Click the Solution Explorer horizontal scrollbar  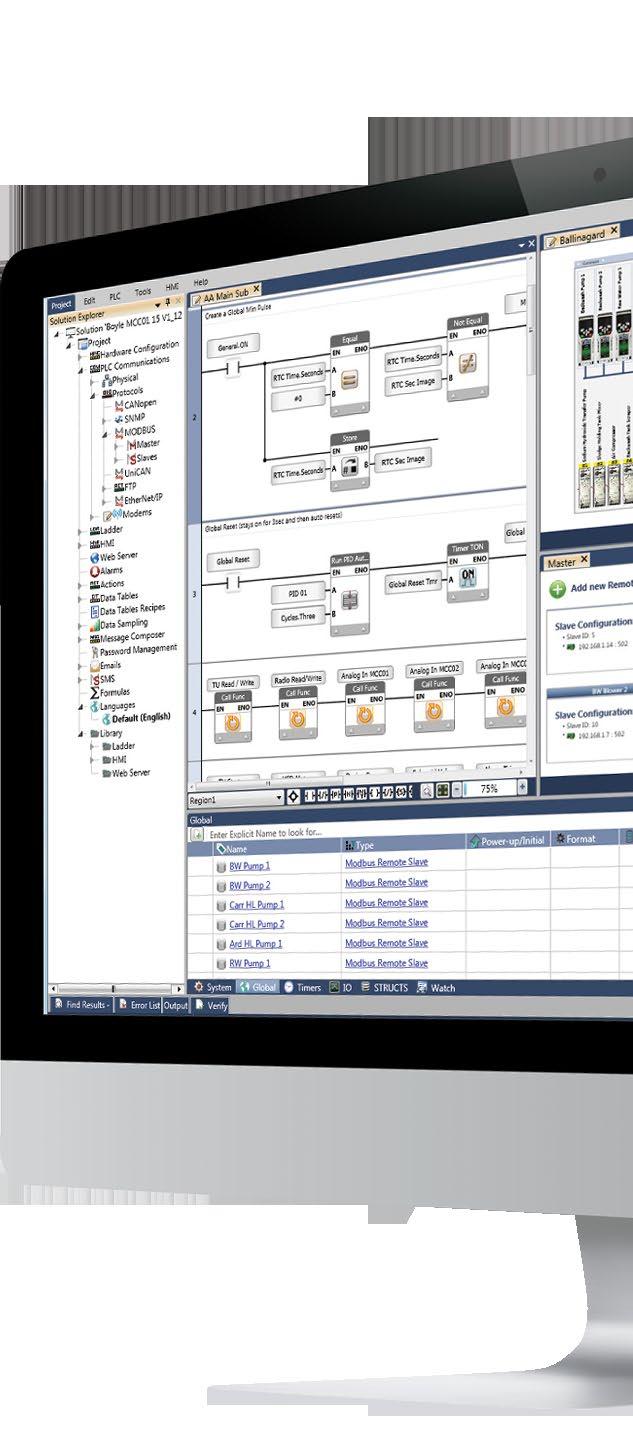[117, 989]
